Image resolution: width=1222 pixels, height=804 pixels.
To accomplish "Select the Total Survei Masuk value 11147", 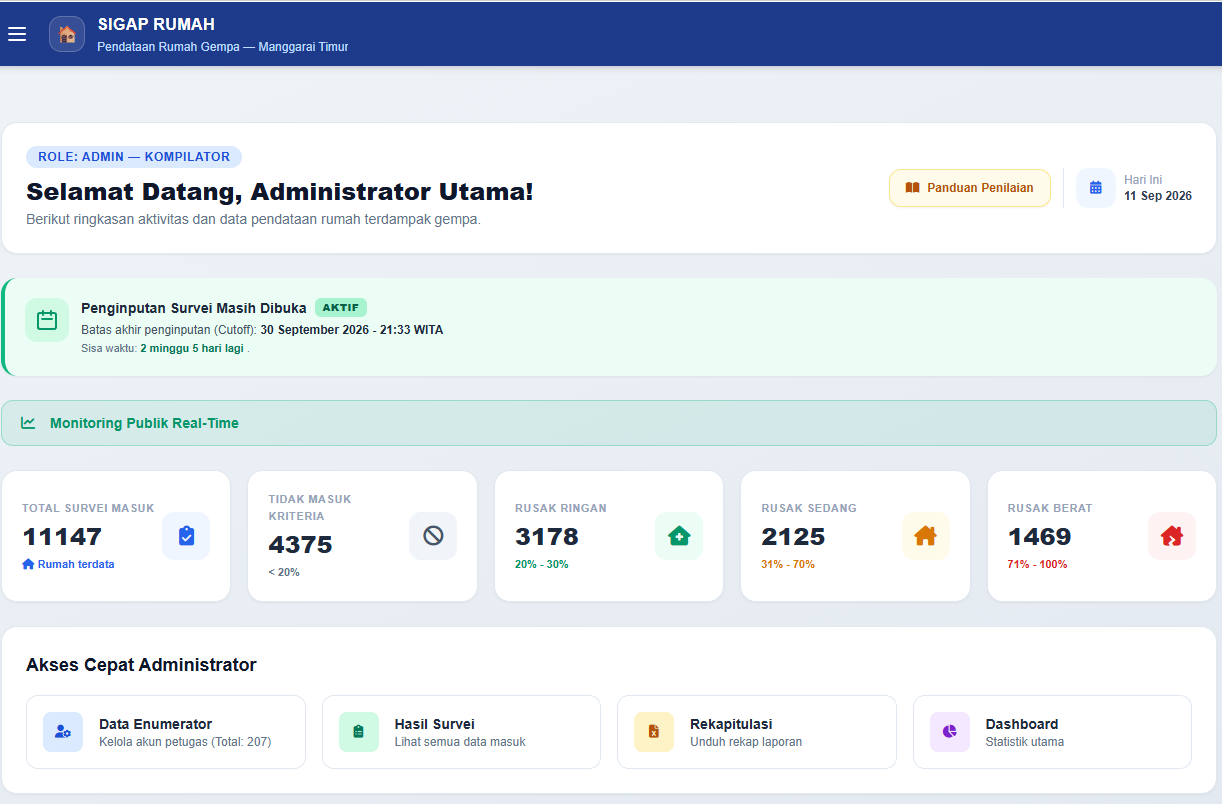I will [62, 537].
